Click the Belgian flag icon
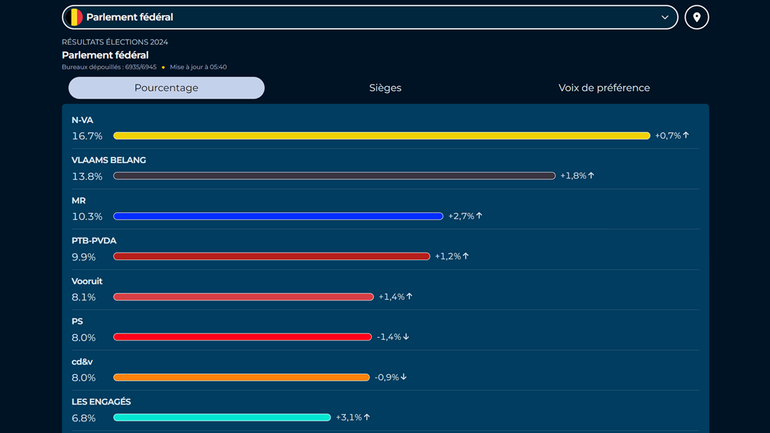Viewport: 770px width, 433px height. point(75,17)
